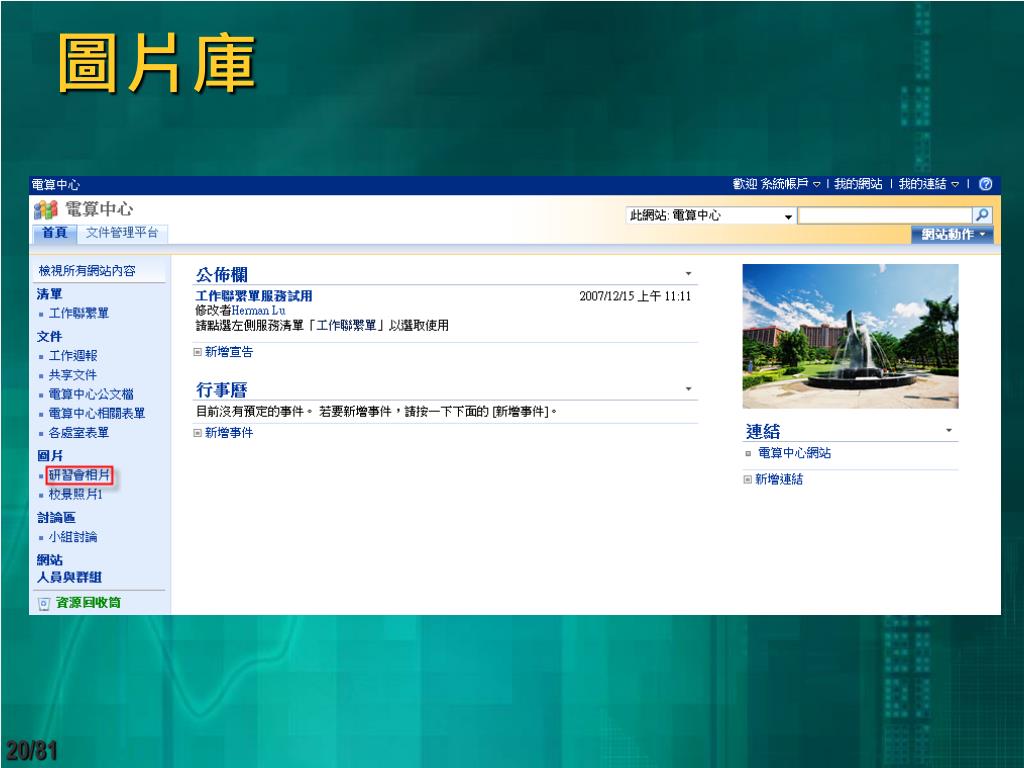Screen dimensions: 1024x768
Task: Expand the 公佈欄 web part menu arrow
Action: point(688,274)
